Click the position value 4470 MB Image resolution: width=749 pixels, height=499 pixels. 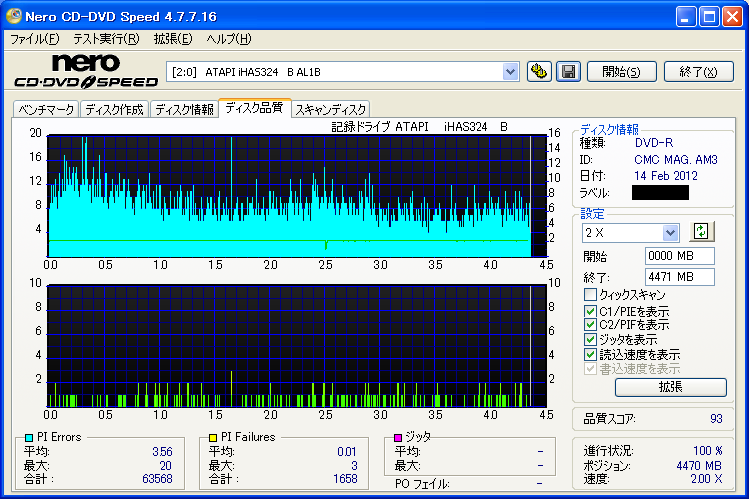coord(699,466)
